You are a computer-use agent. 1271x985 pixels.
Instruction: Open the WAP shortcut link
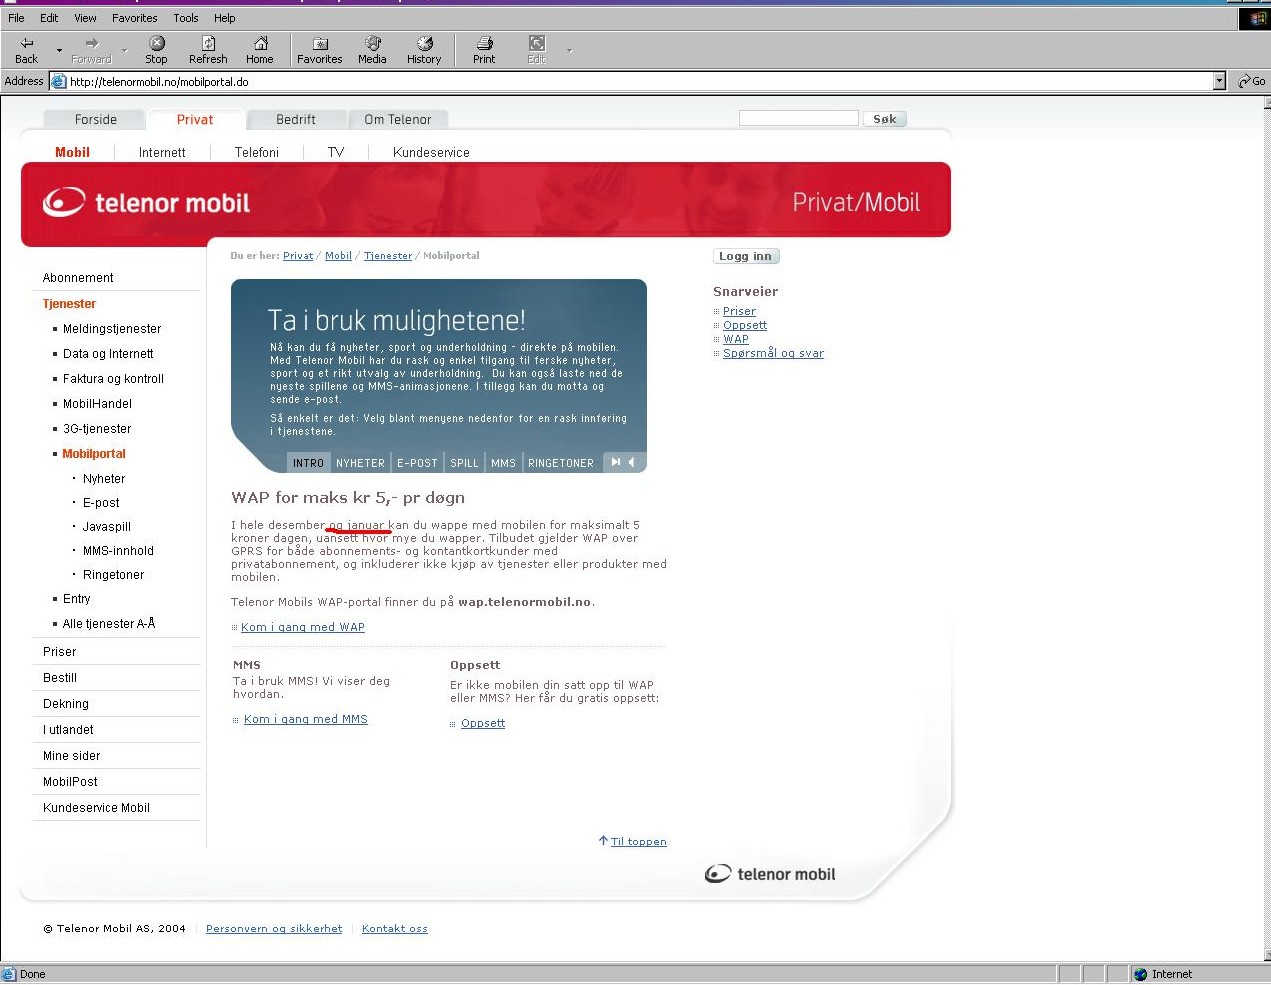(x=736, y=339)
